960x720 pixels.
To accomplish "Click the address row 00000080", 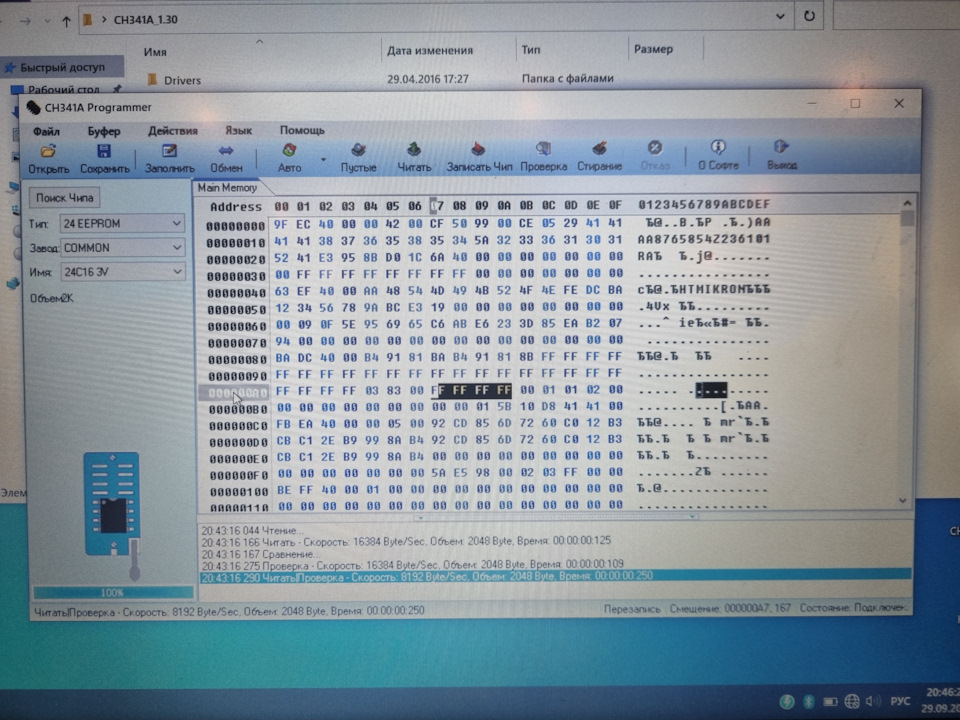I will [x=237, y=359].
